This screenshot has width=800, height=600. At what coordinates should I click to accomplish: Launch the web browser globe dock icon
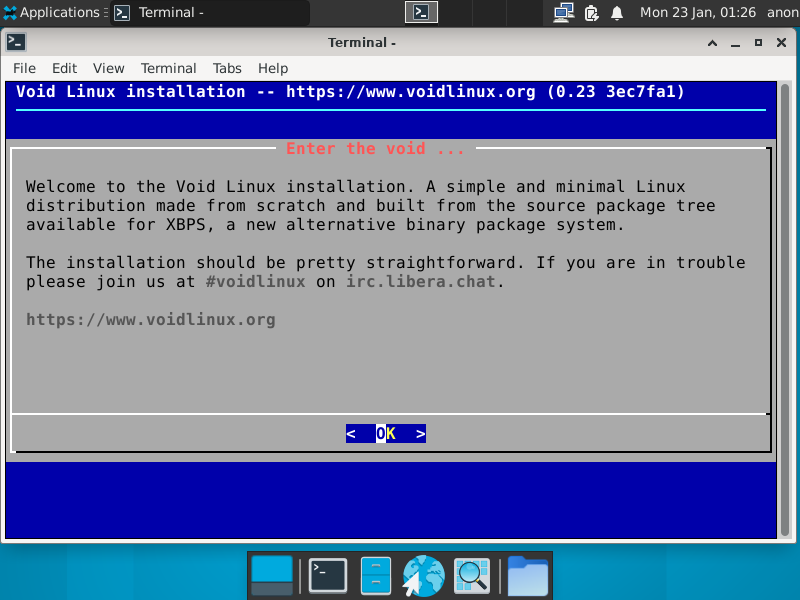423,576
